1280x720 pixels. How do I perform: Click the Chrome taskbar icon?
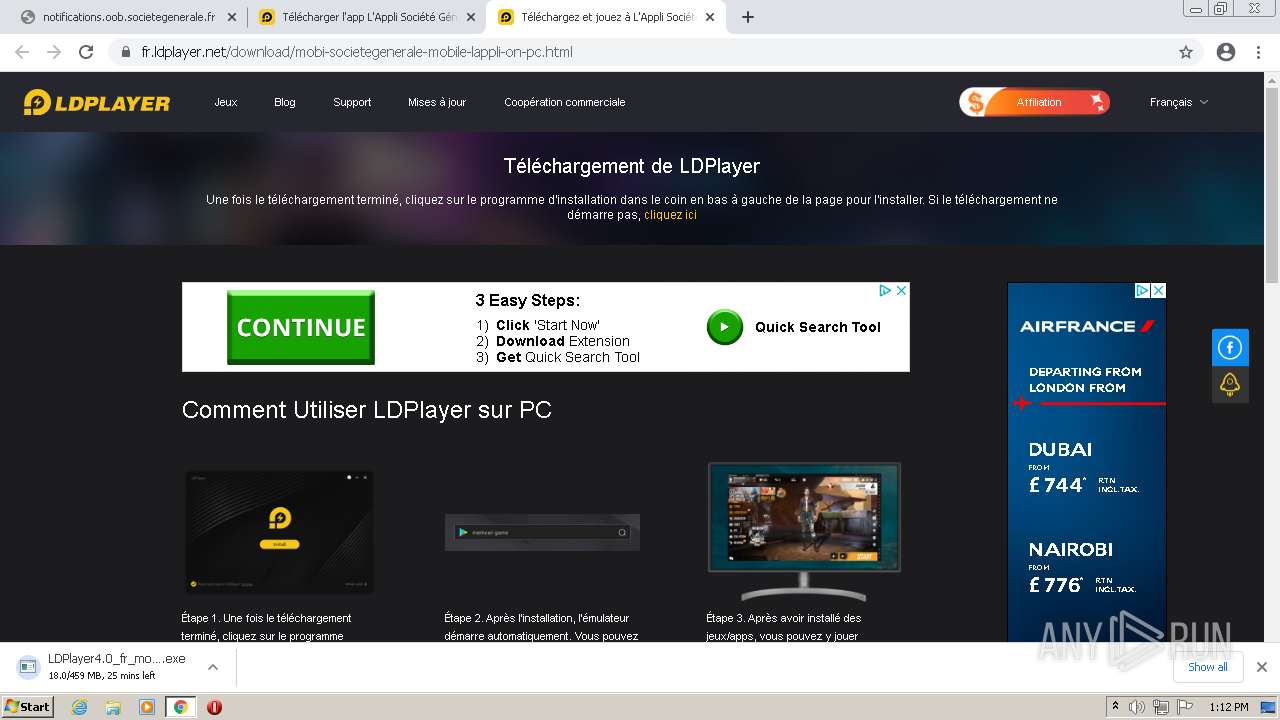[180, 707]
